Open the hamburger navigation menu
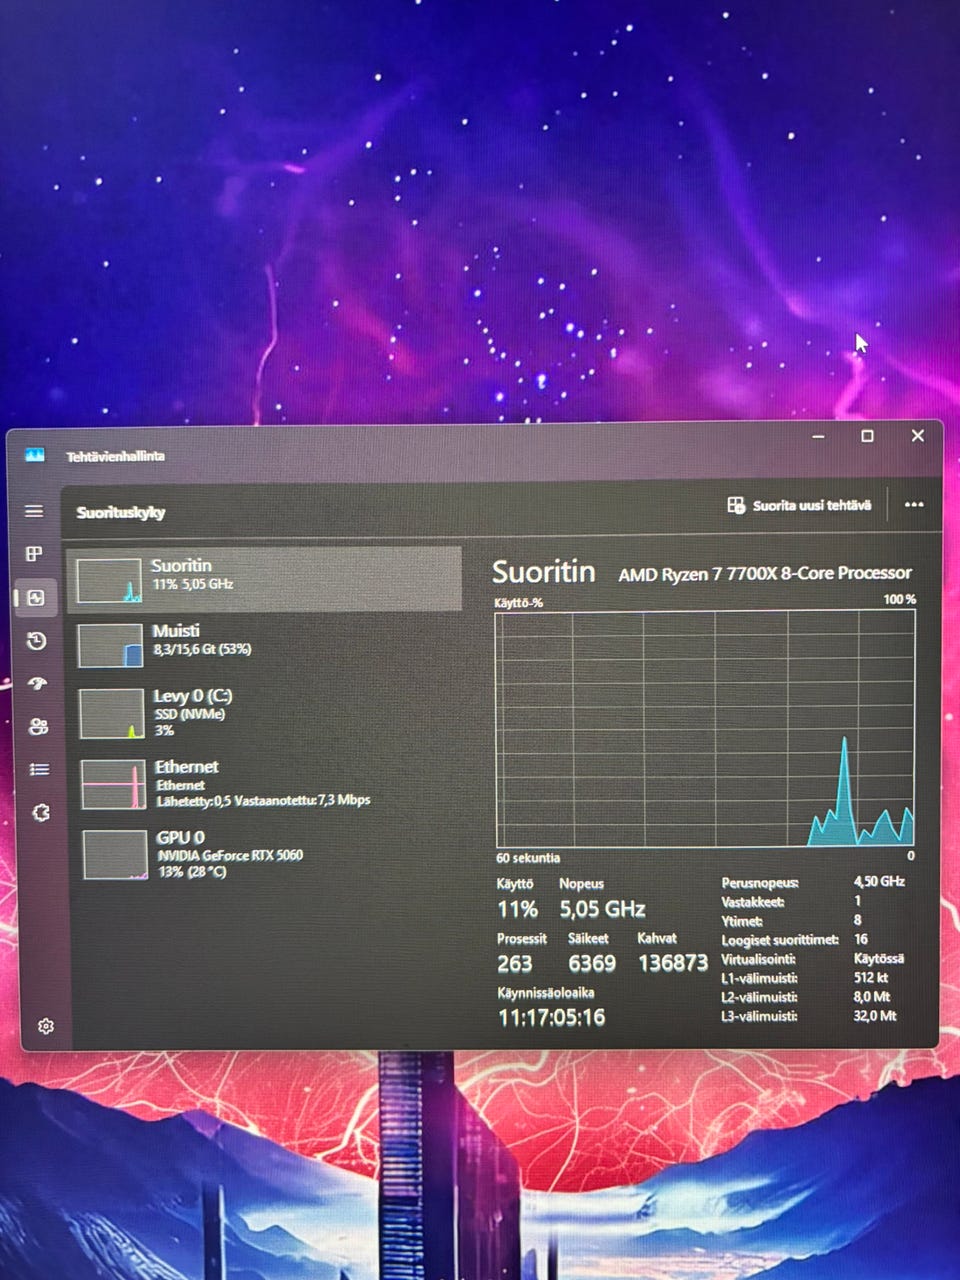Screen dimensions: 960x1280 click(34, 511)
